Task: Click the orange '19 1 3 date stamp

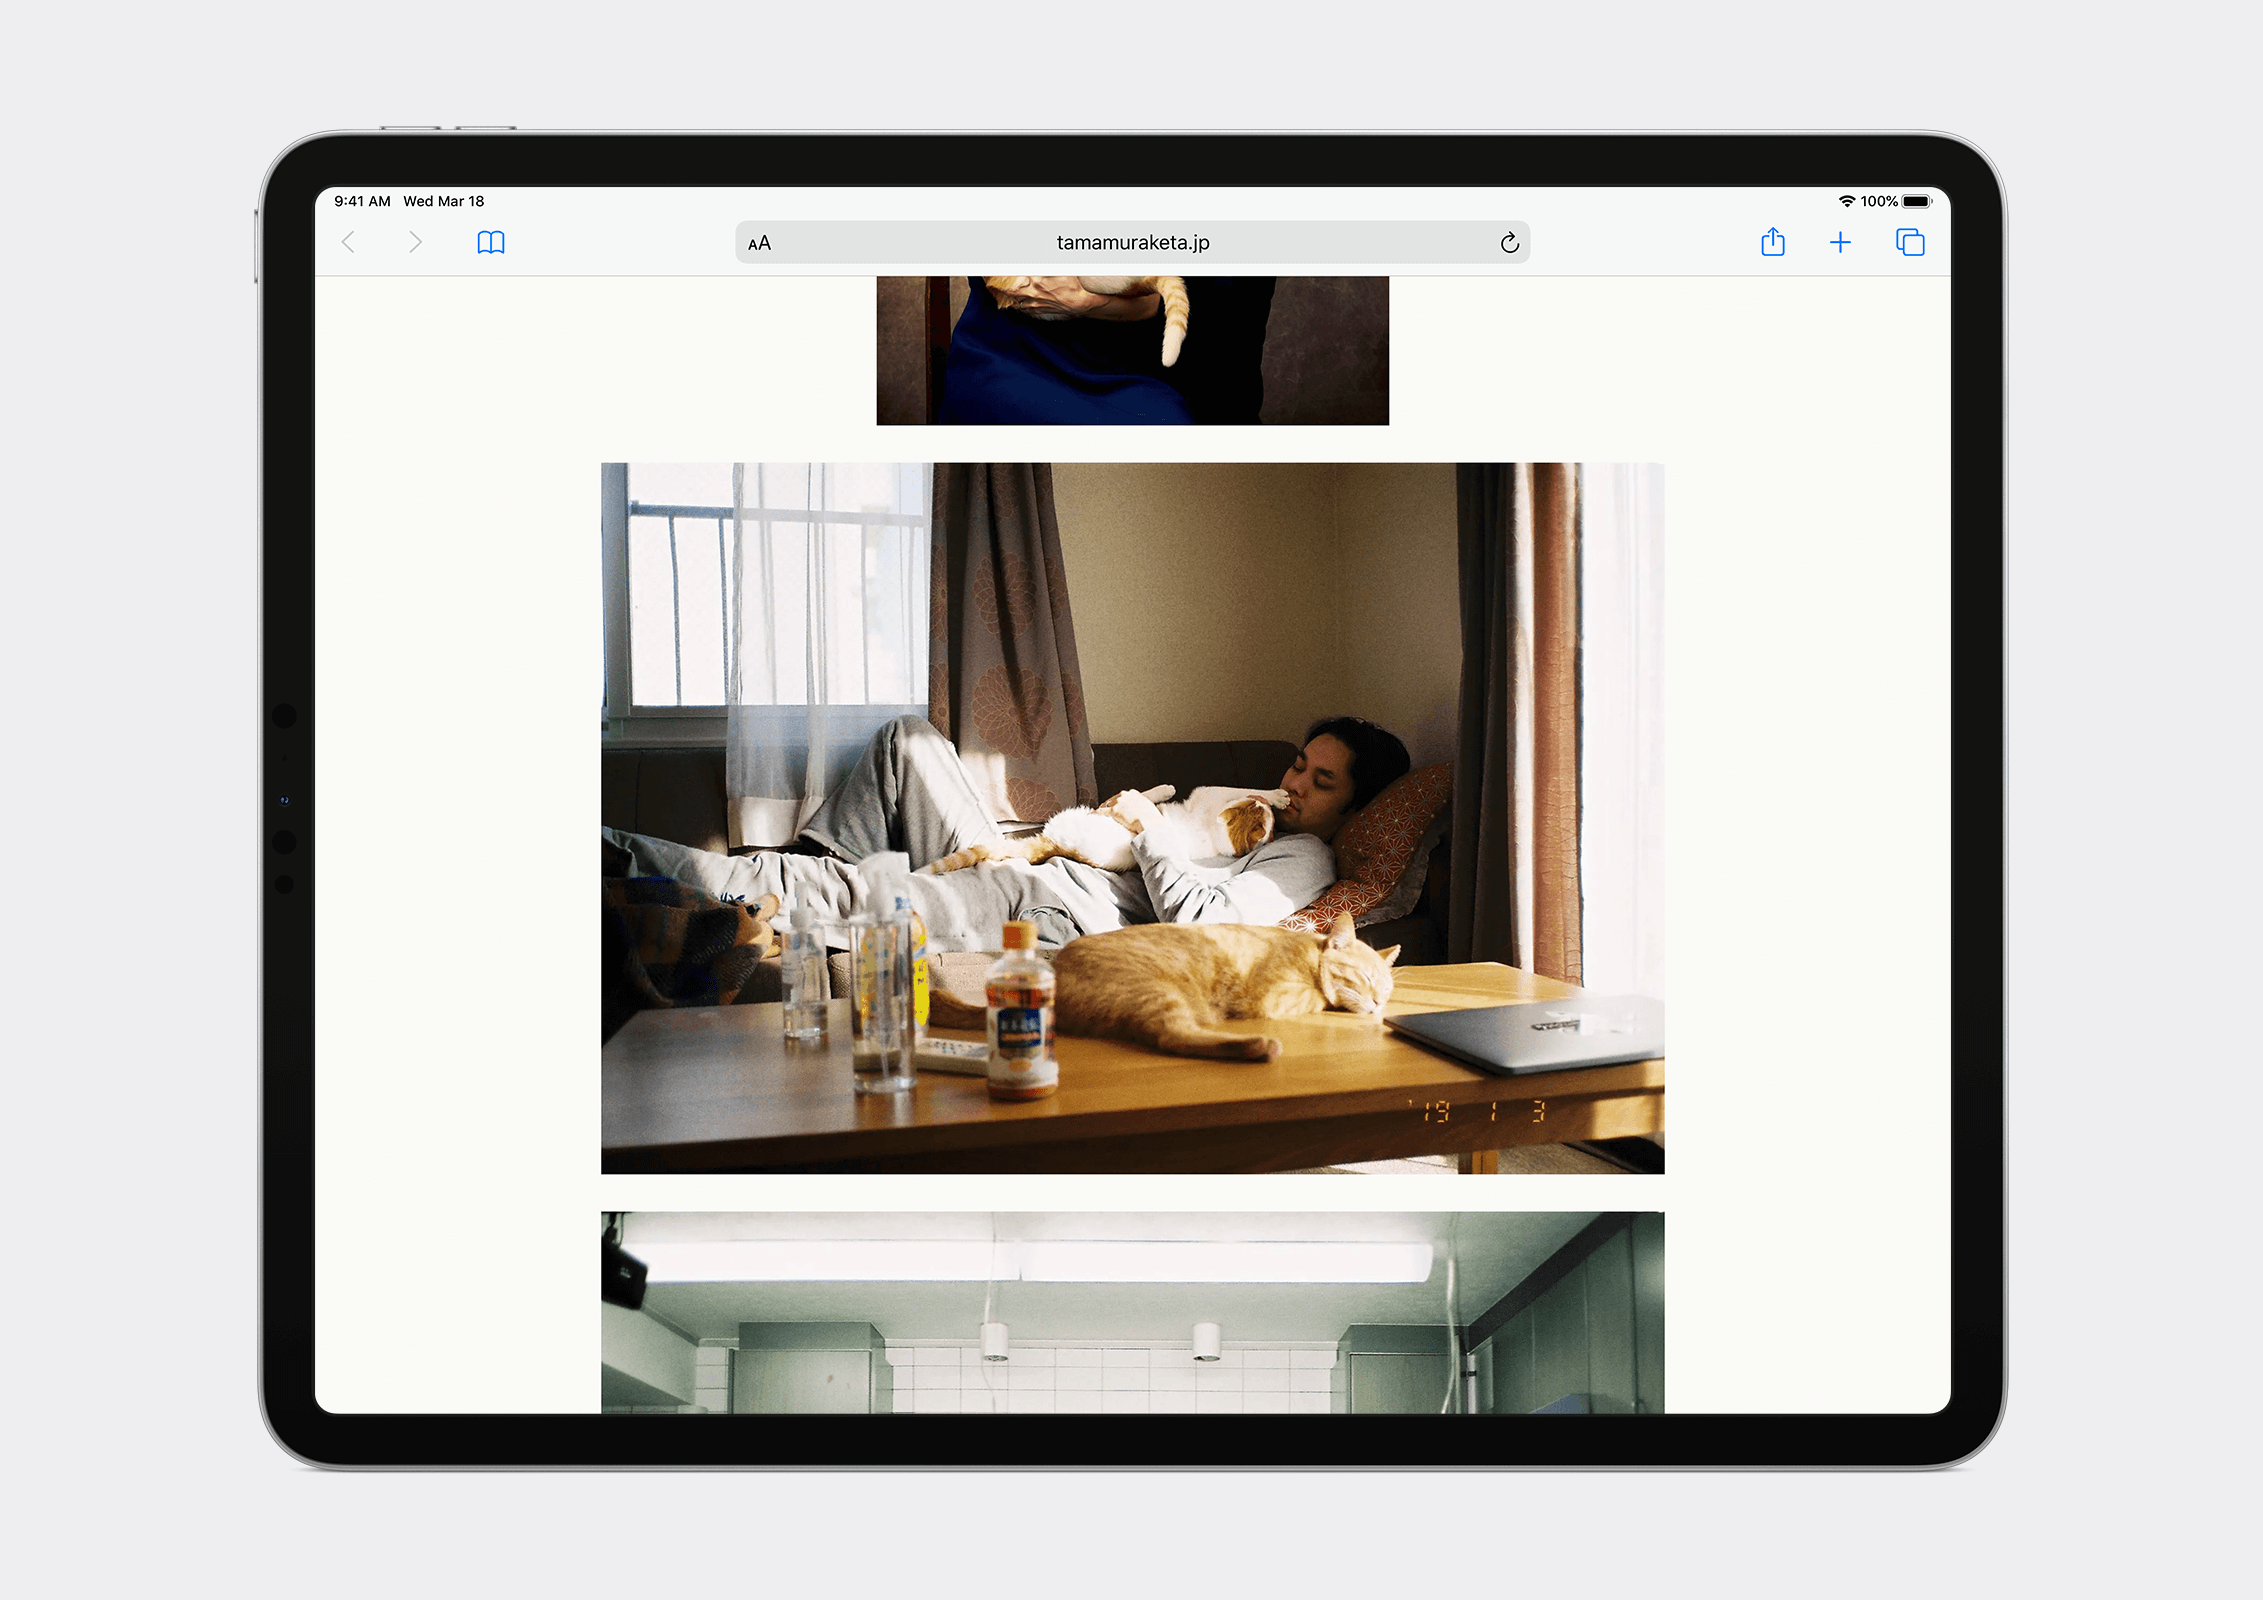Action: (1480, 1111)
